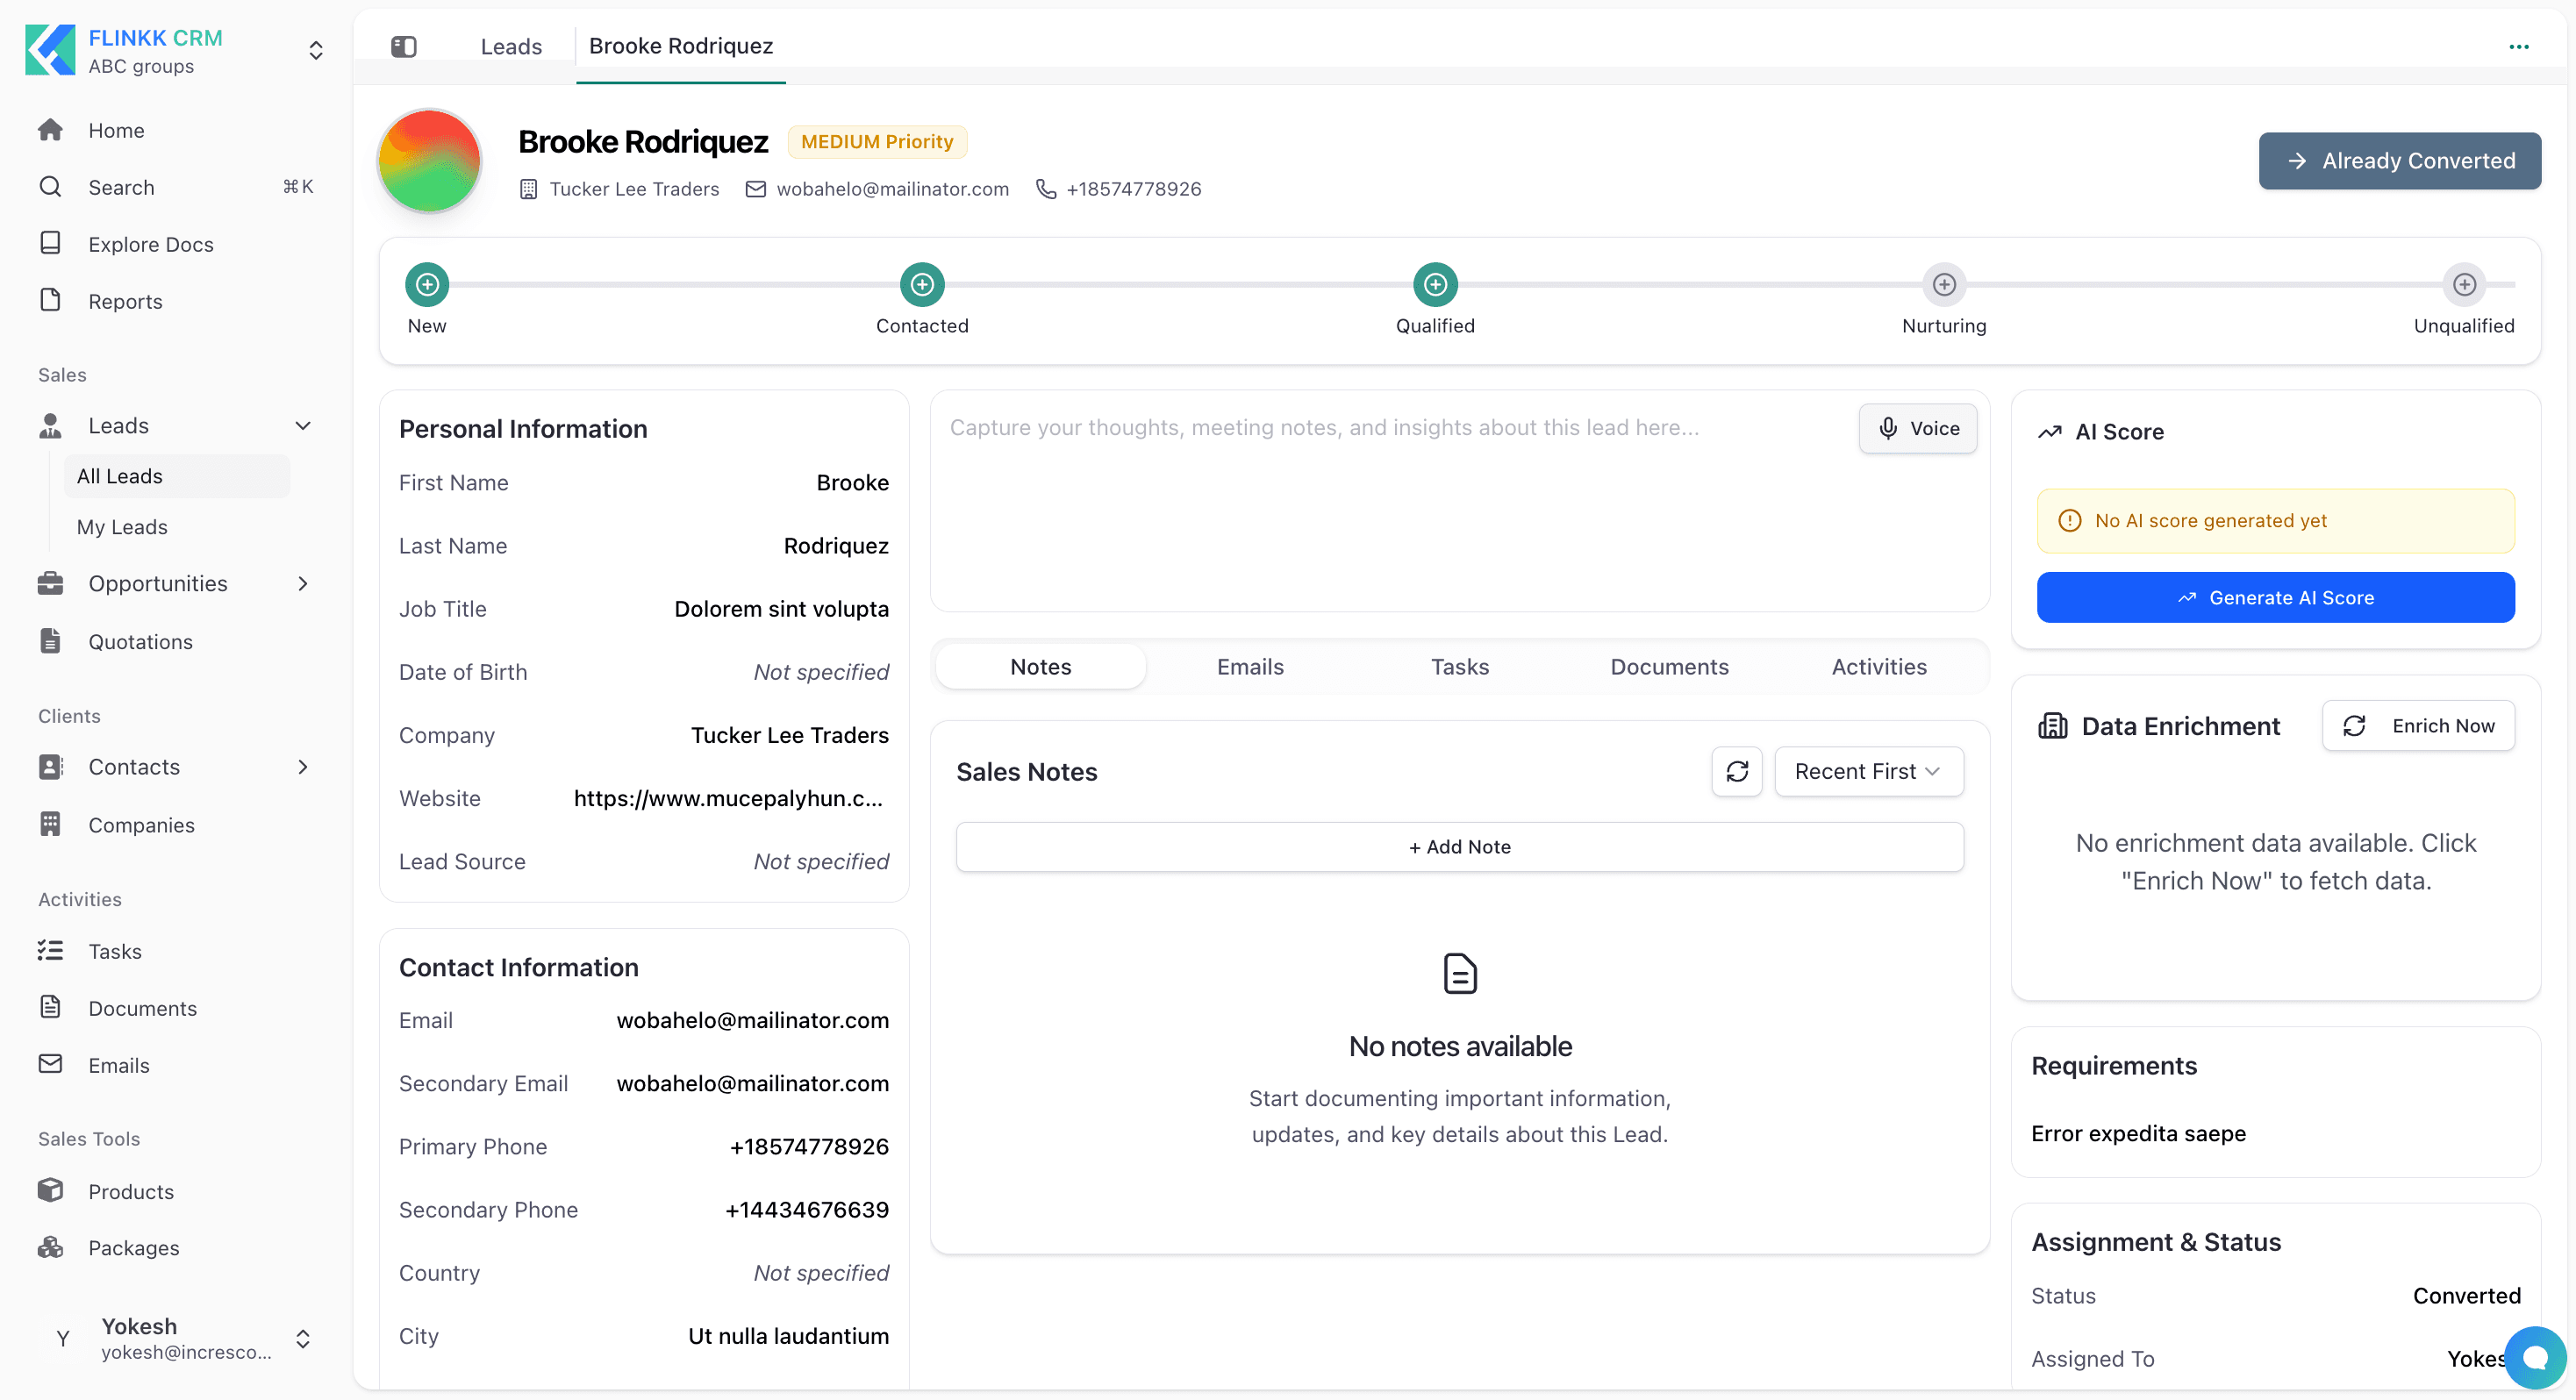The image size is (2576, 1400).
Task: Switch to the Emails tab
Action: point(1250,667)
